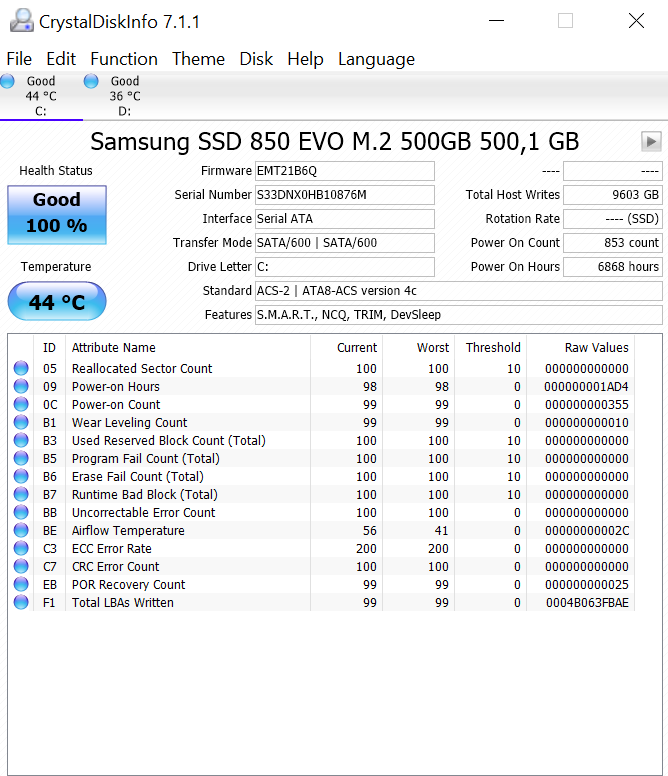Click status icon for Reallocated Sector Count

pos(21,368)
